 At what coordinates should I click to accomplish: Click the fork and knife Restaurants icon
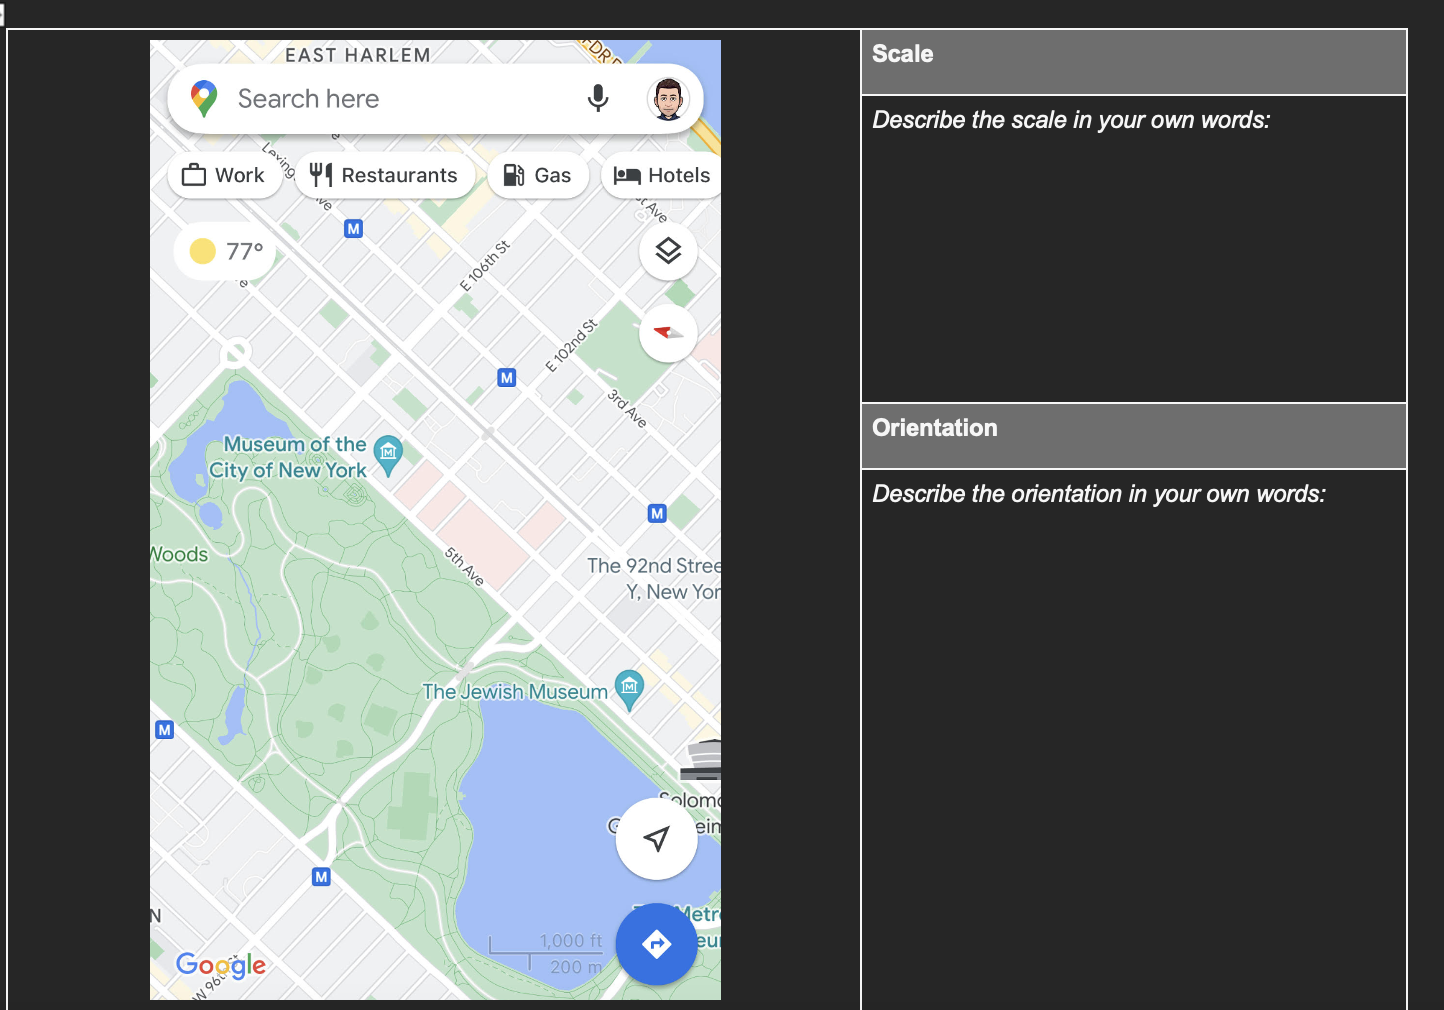tap(320, 175)
